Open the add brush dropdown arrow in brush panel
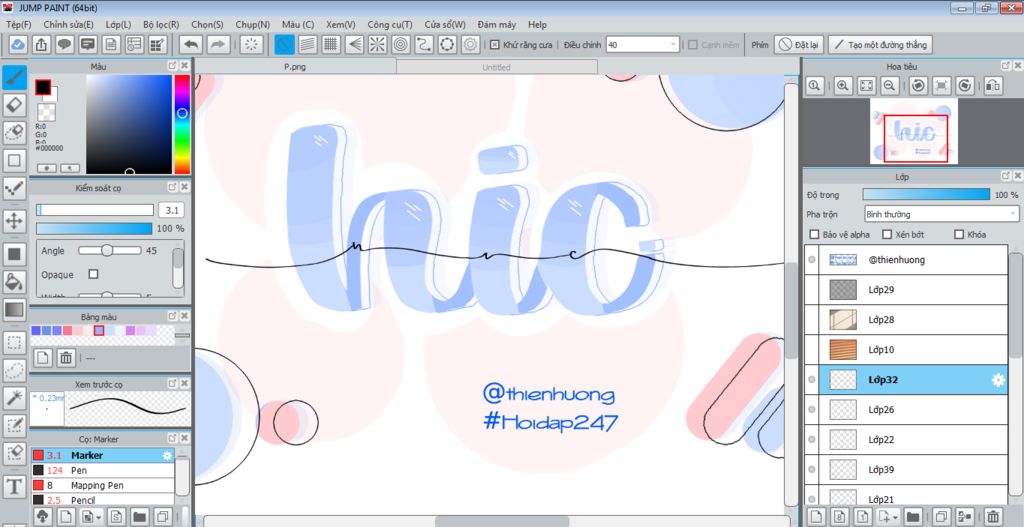Viewport: 1024px width, 527px height. (x=99, y=517)
